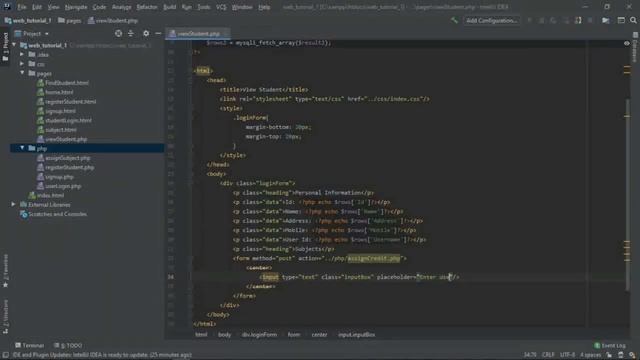This screenshot has height=360, width=640.
Task: Open the UTF-8 encoding selector
Action: coord(567,355)
